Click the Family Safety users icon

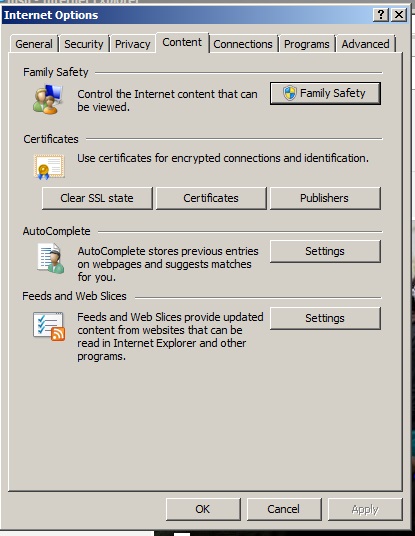[48, 99]
